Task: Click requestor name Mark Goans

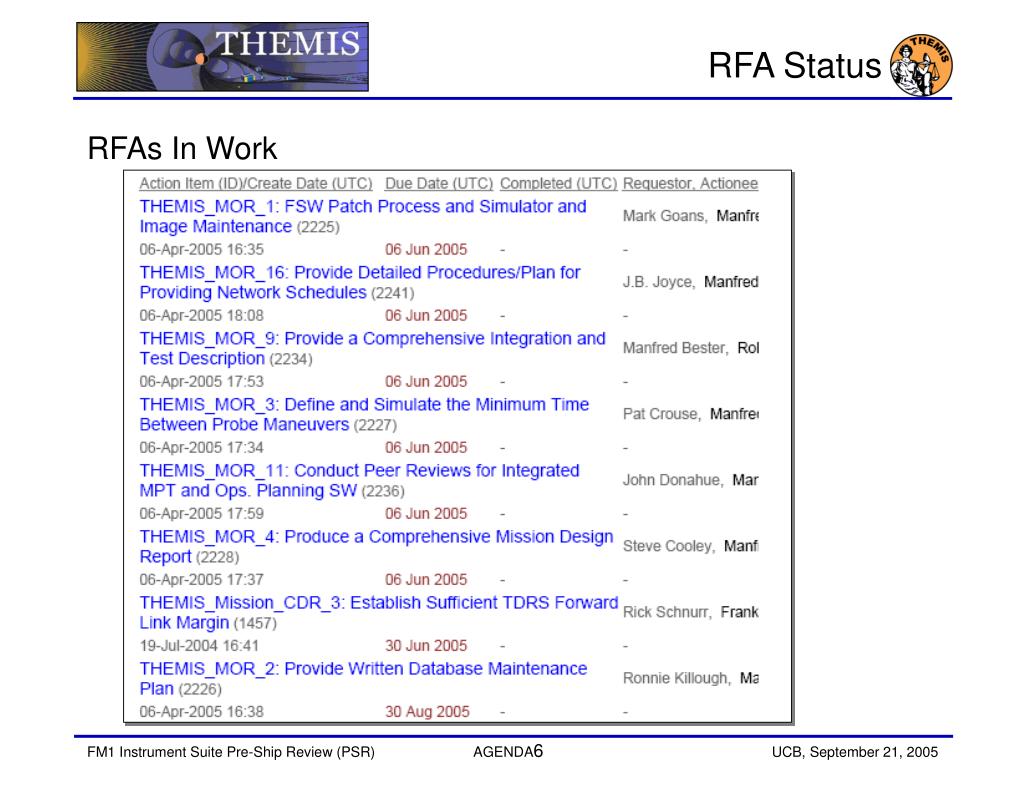Action: (665, 216)
